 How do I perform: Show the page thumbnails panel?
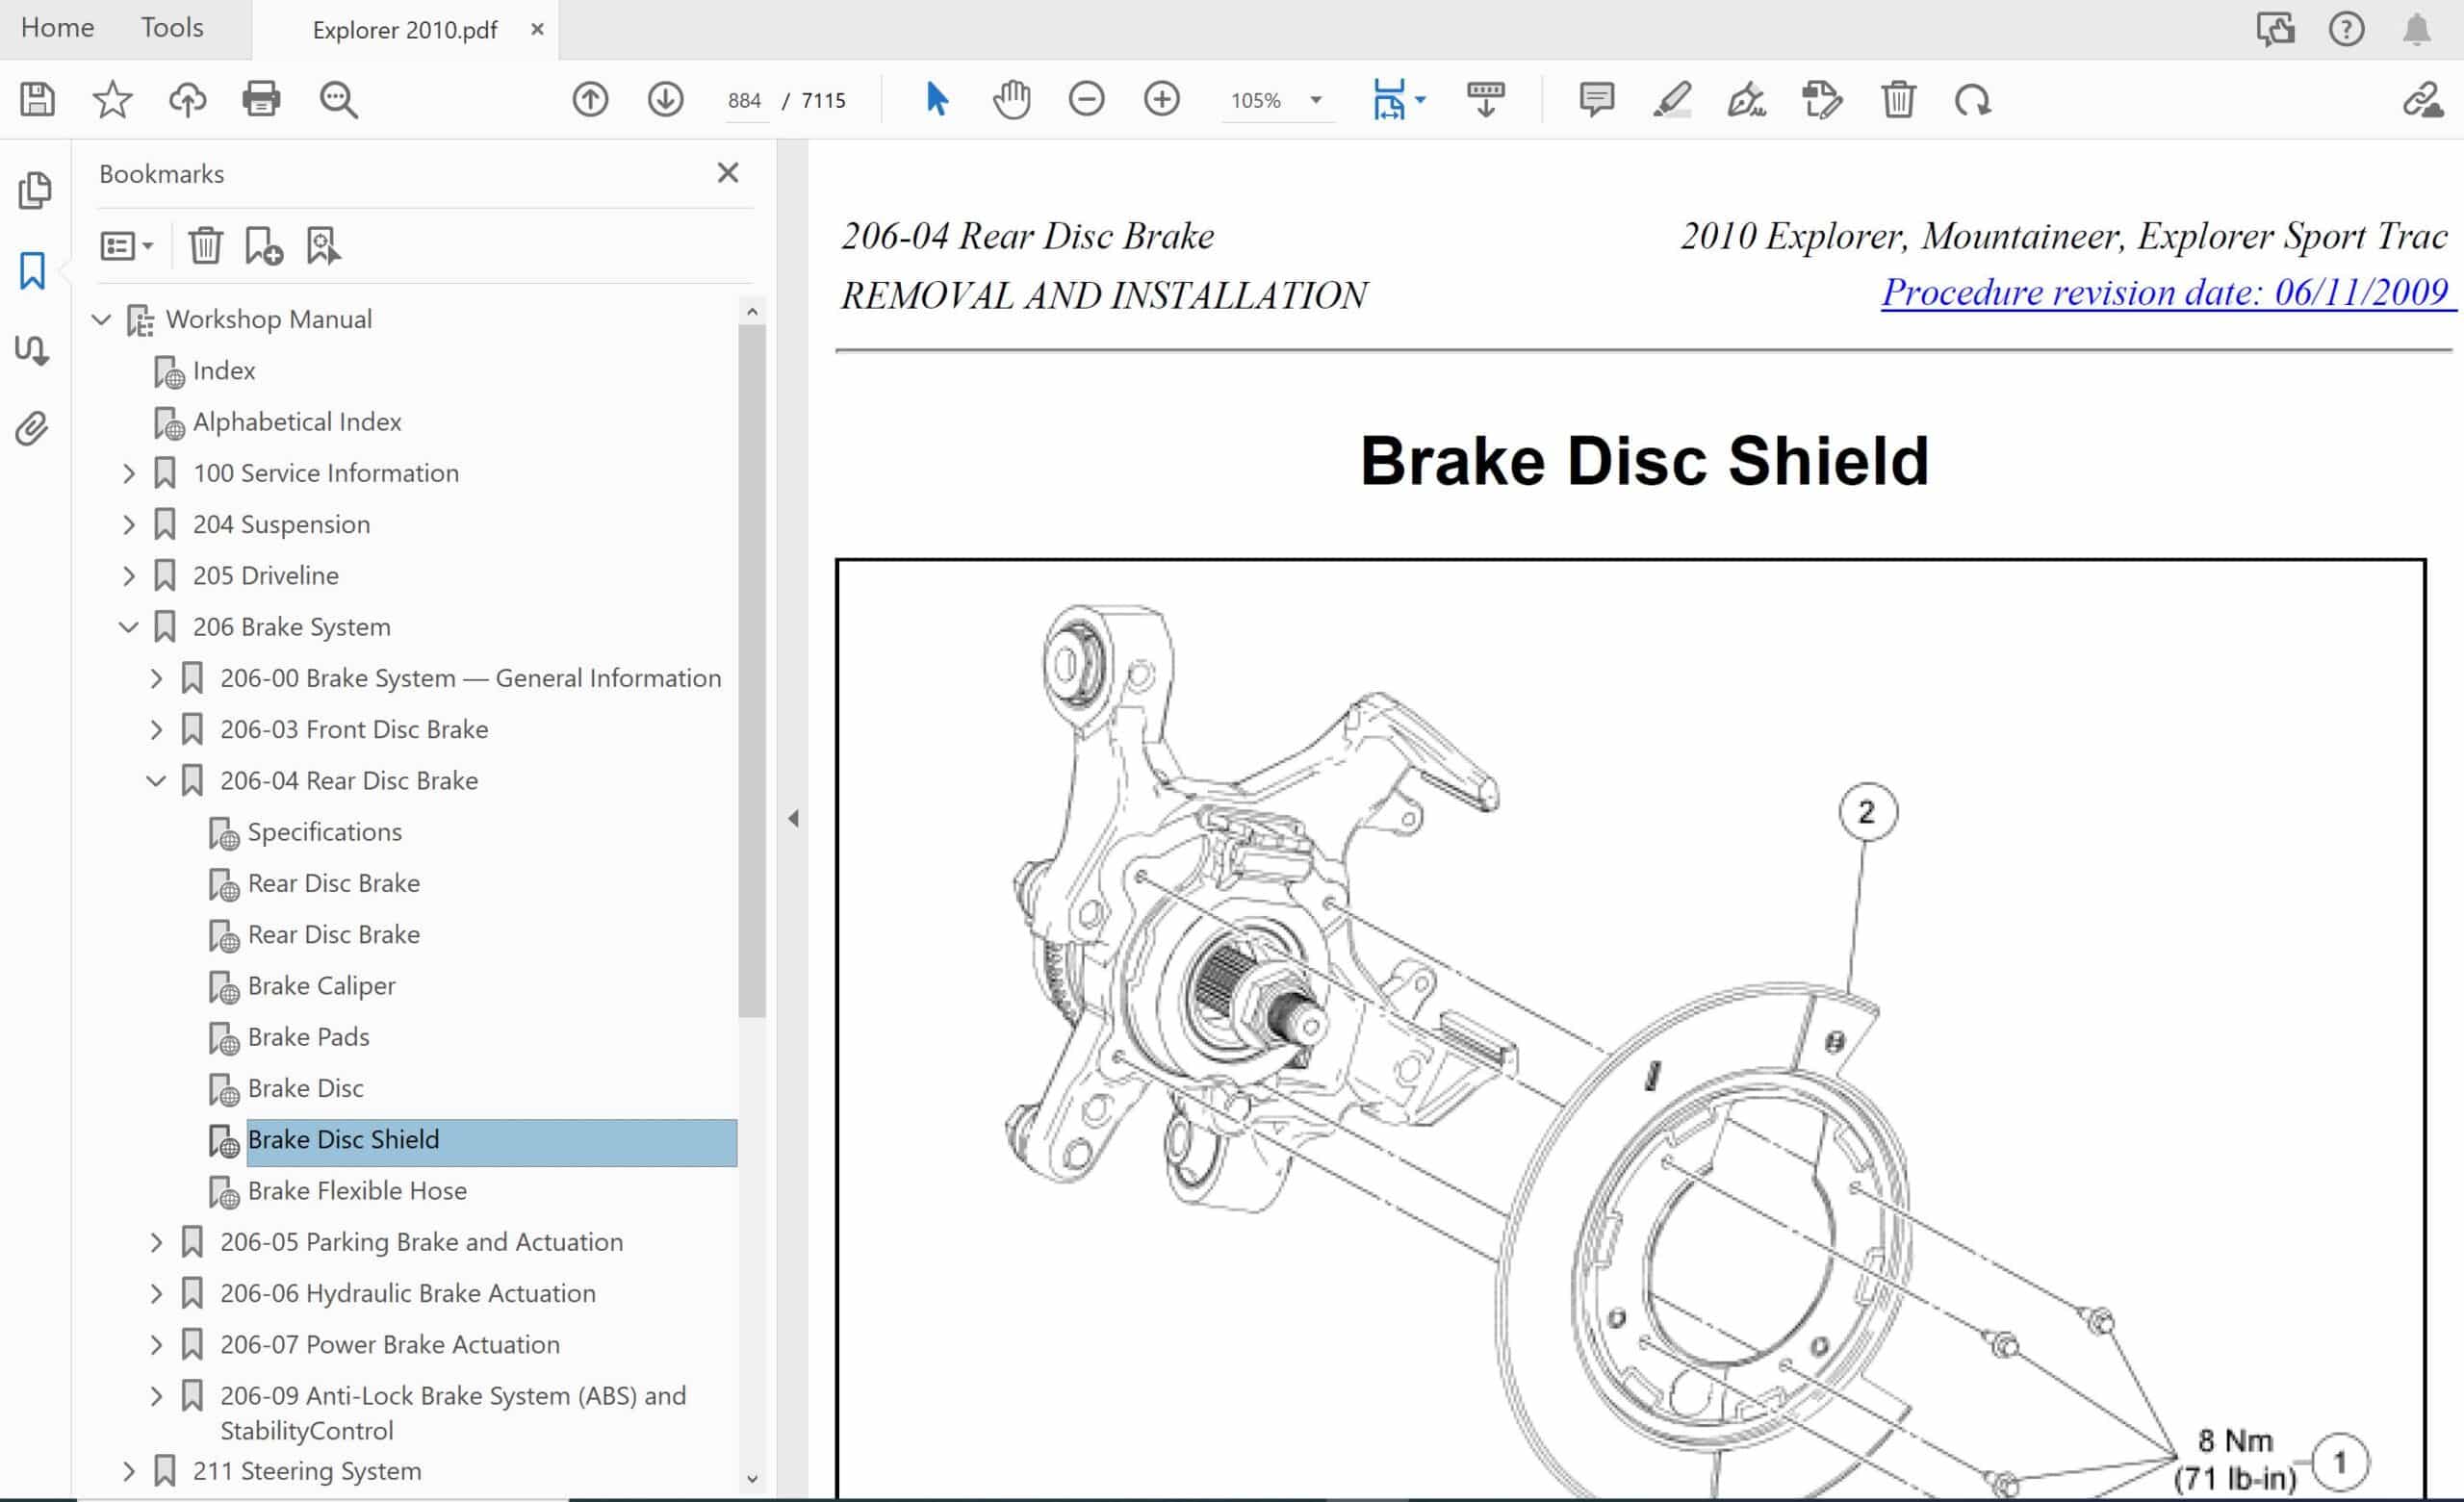pyautogui.click(x=34, y=190)
